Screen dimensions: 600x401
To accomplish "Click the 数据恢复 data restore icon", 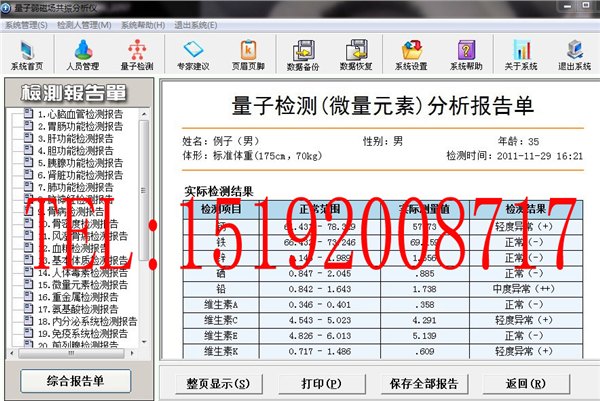I will click(356, 55).
